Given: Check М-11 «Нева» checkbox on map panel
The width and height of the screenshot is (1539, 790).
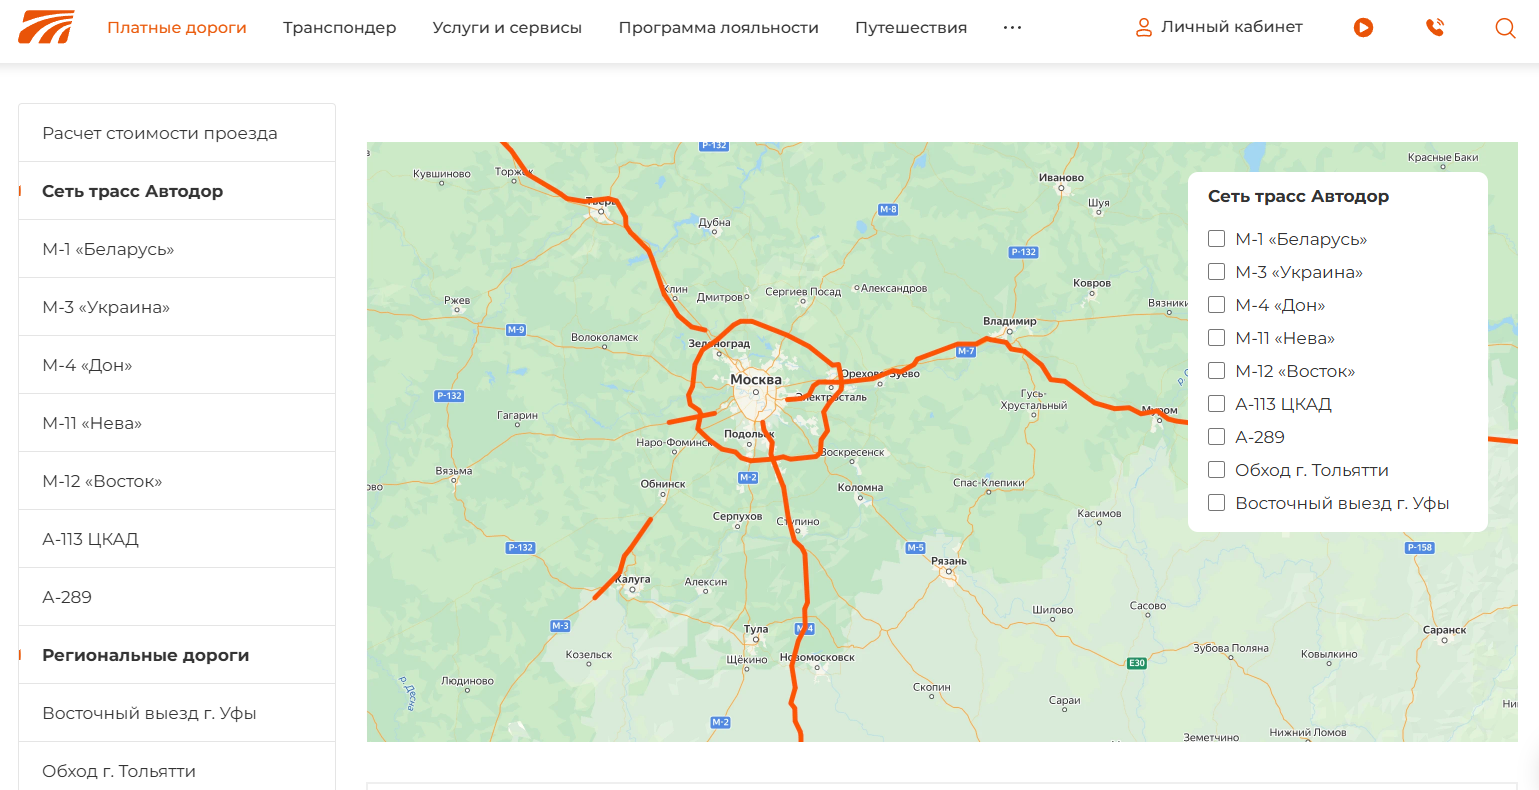Looking at the screenshot, I should (x=1217, y=338).
